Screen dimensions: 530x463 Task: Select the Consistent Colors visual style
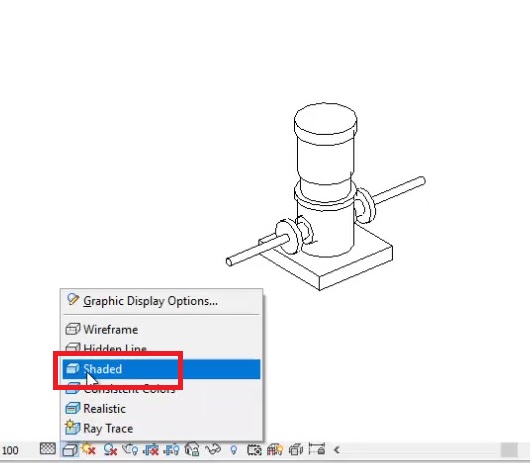point(161,390)
